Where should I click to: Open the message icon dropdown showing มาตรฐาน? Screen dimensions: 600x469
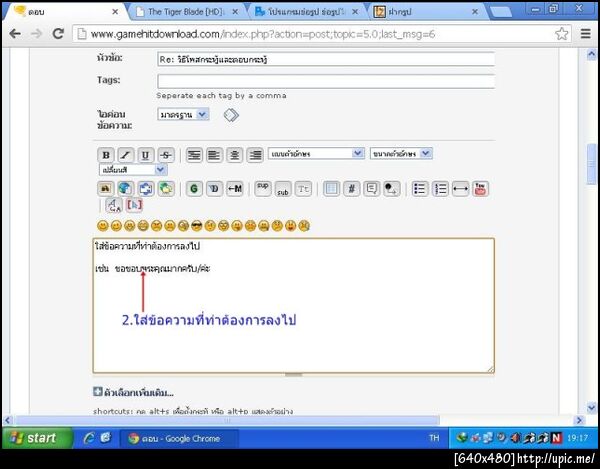183,114
